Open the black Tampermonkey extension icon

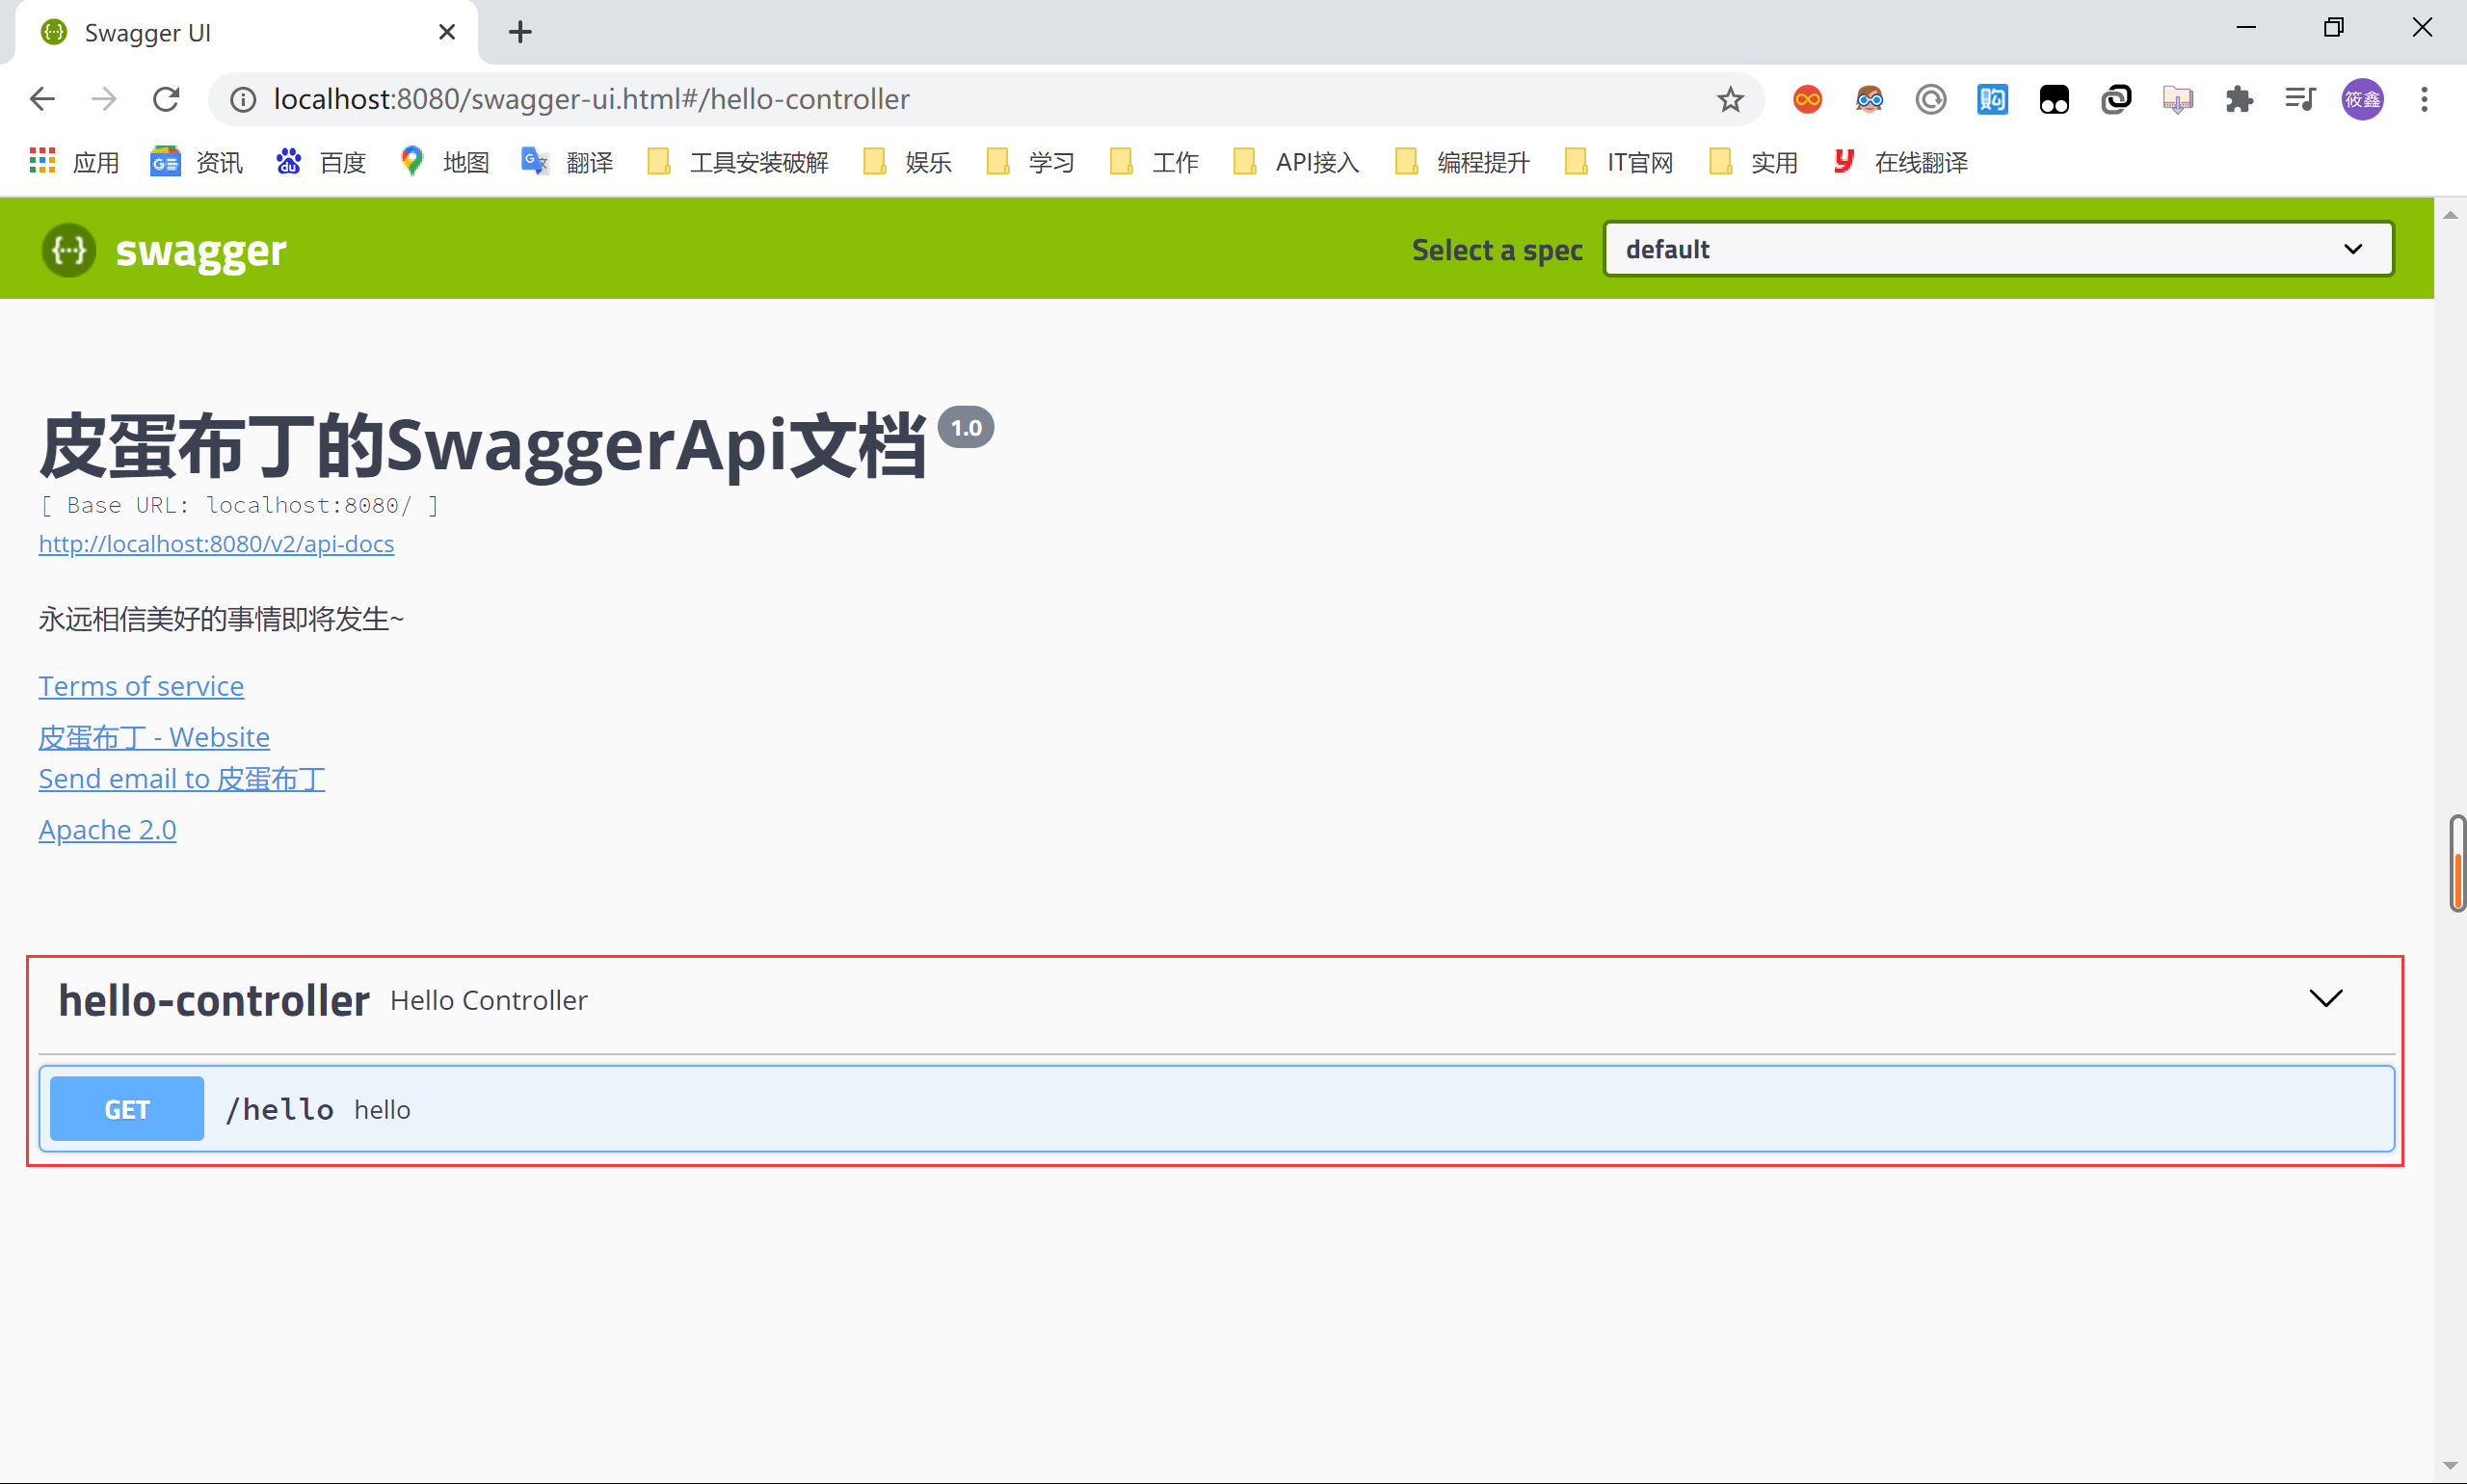(2054, 99)
